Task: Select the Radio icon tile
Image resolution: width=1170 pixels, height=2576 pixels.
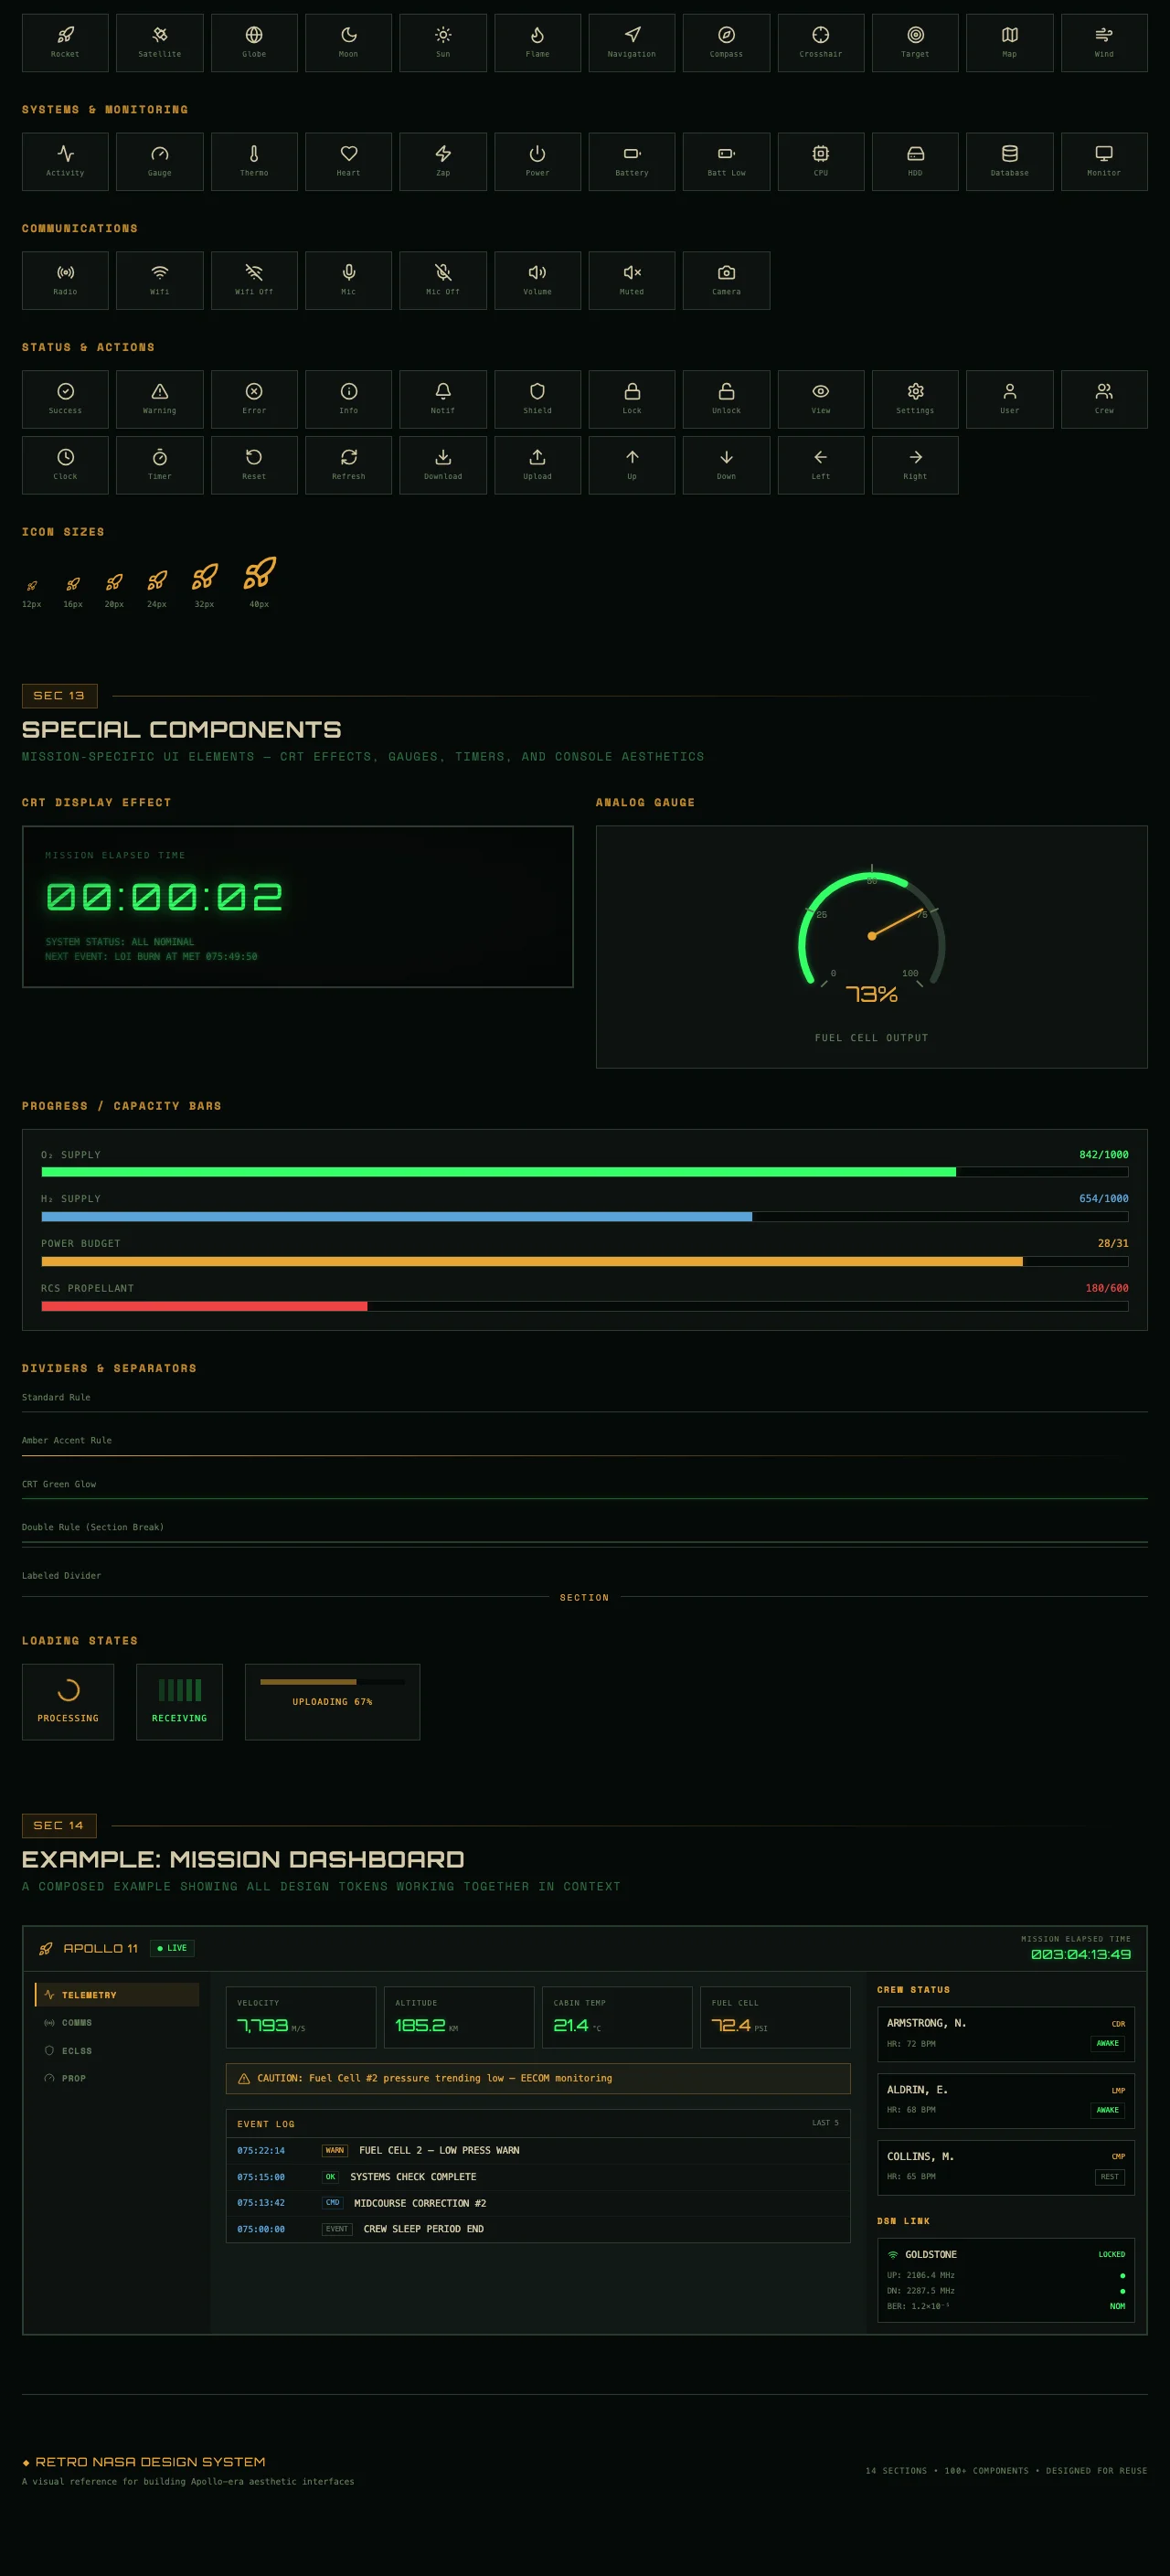Action: tap(65, 281)
